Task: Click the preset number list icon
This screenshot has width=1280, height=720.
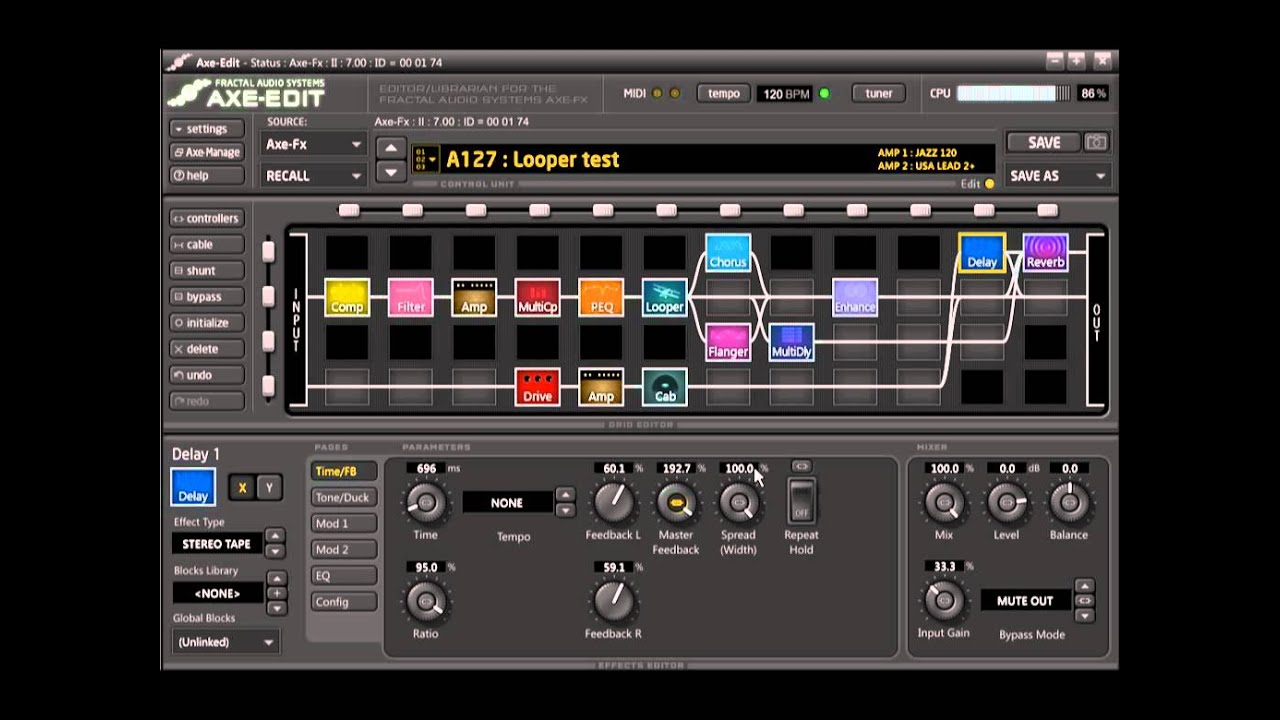Action: coord(426,159)
